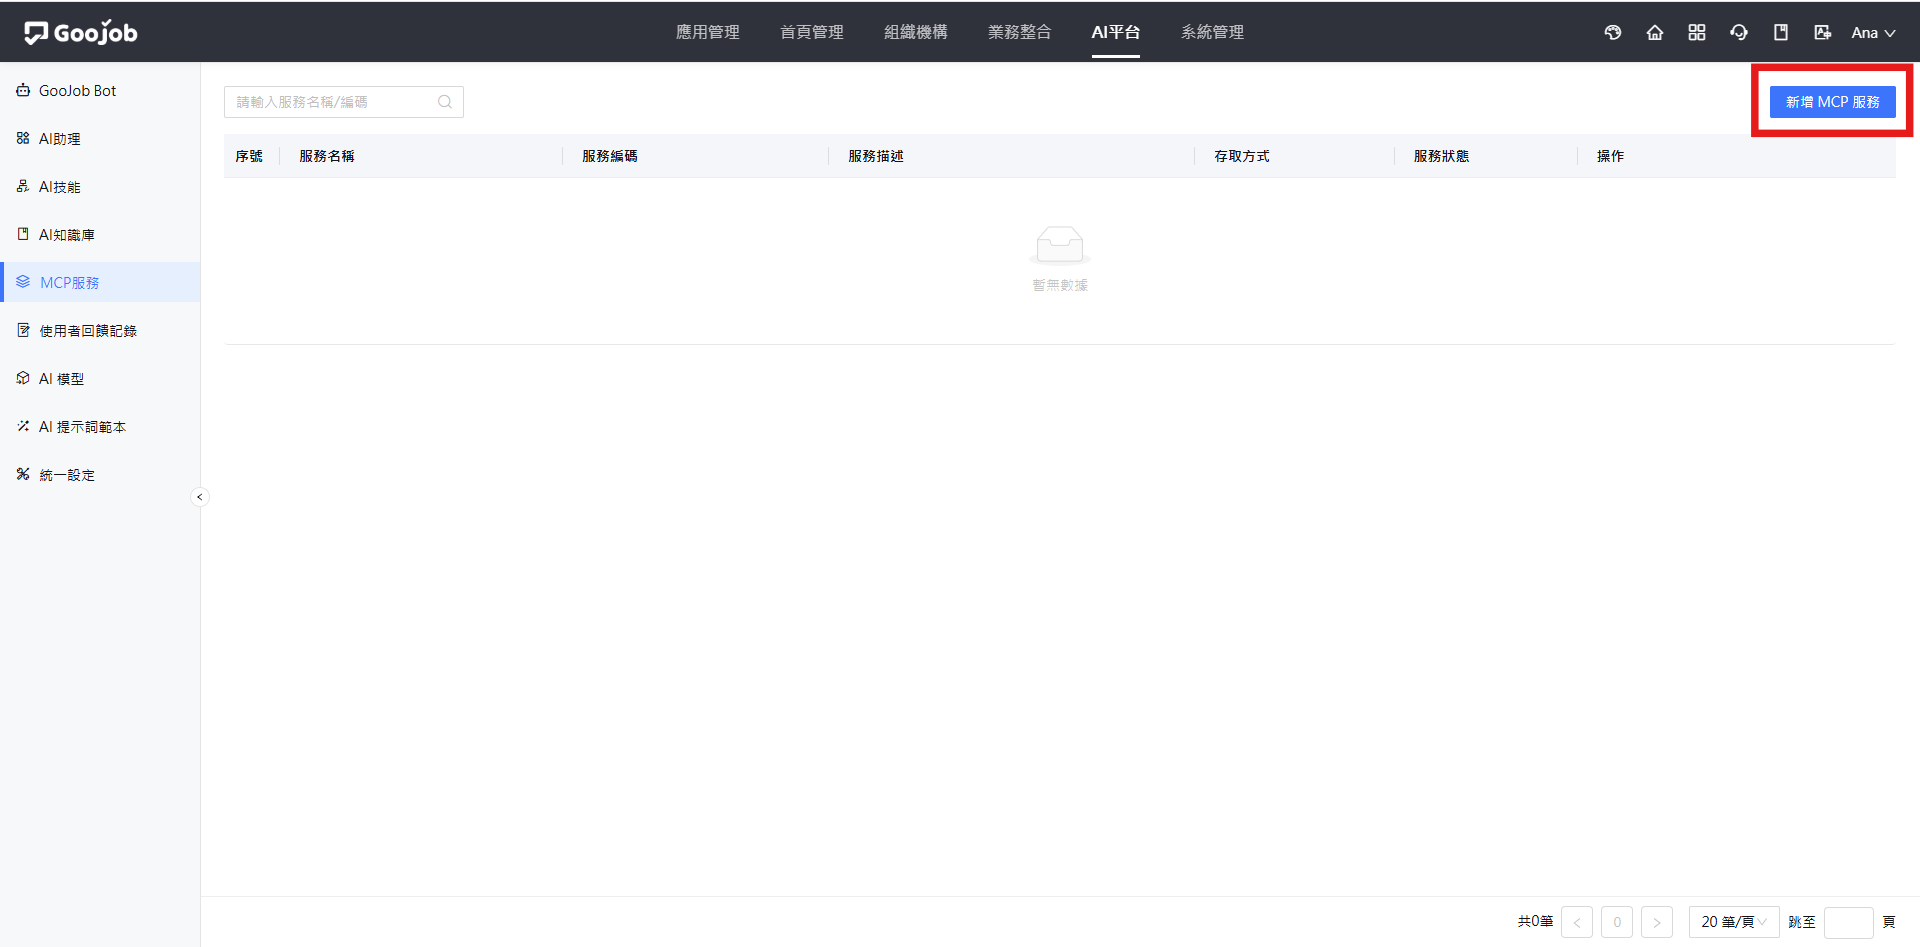Open 使用者回饋記錄 in sidebar

click(x=100, y=331)
